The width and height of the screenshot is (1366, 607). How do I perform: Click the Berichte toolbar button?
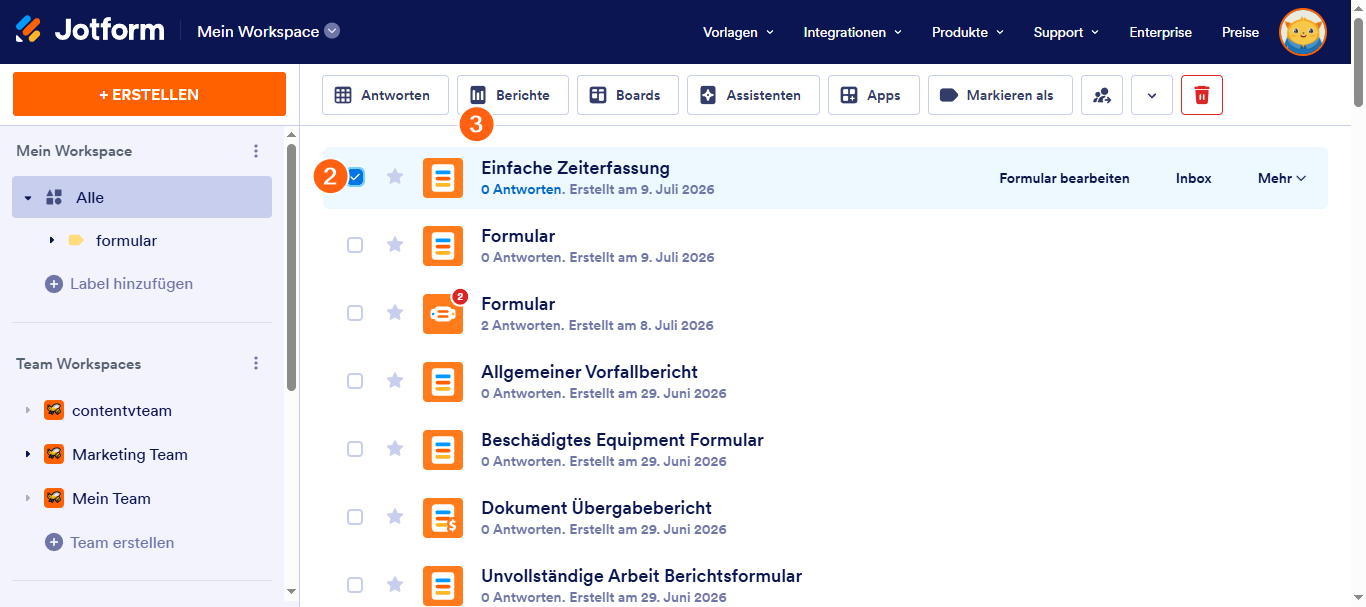point(513,95)
